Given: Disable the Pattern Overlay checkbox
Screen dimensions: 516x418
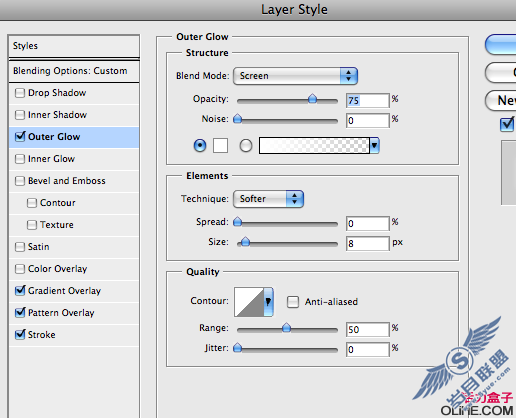Looking at the screenshot, I should [20, 312].
